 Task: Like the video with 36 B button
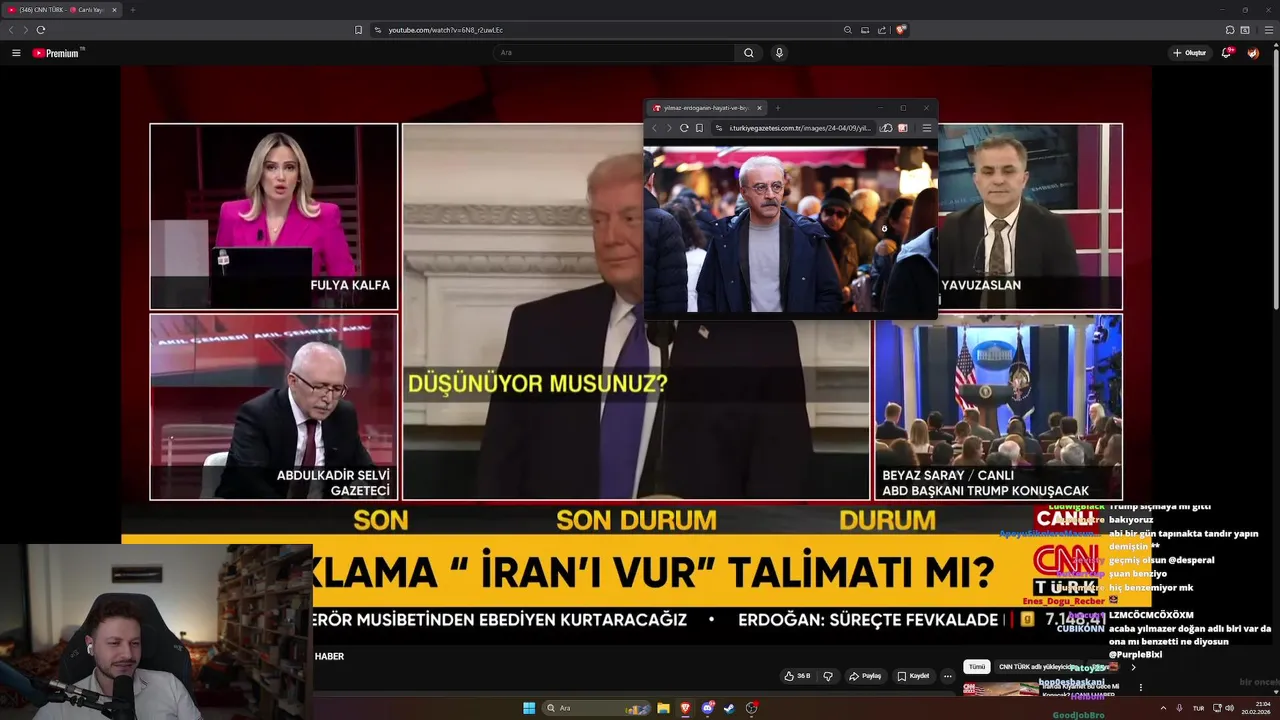point(798,676)
